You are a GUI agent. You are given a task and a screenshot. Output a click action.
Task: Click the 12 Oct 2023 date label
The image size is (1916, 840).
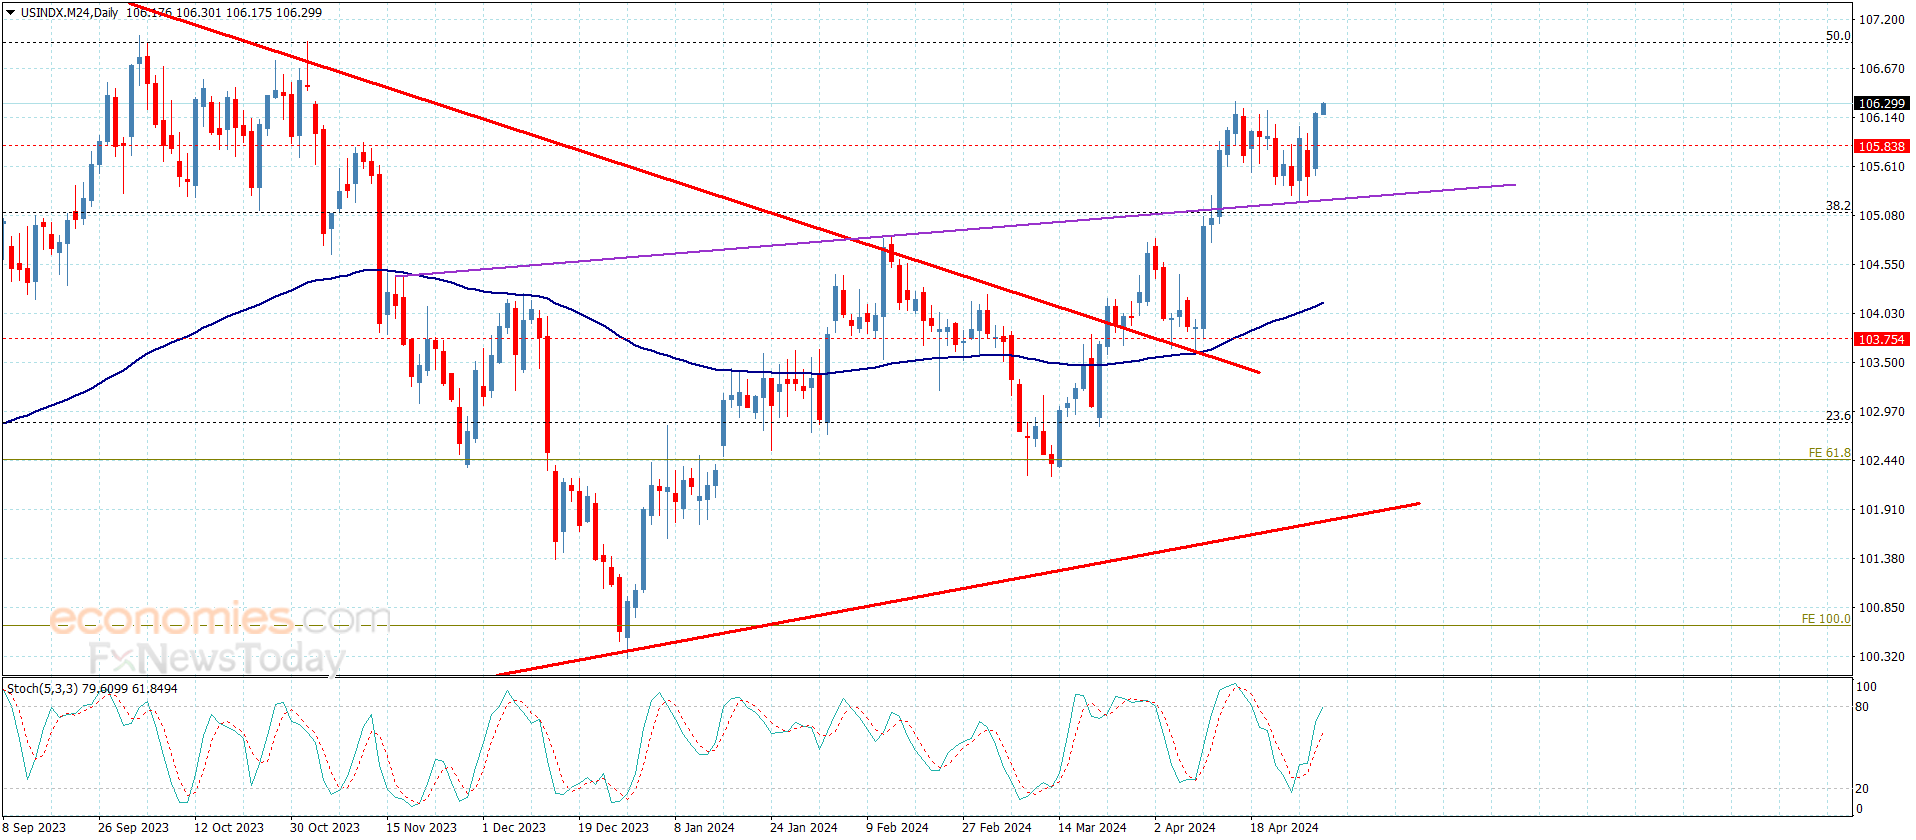pyautogui.click(x=229, y=827)
